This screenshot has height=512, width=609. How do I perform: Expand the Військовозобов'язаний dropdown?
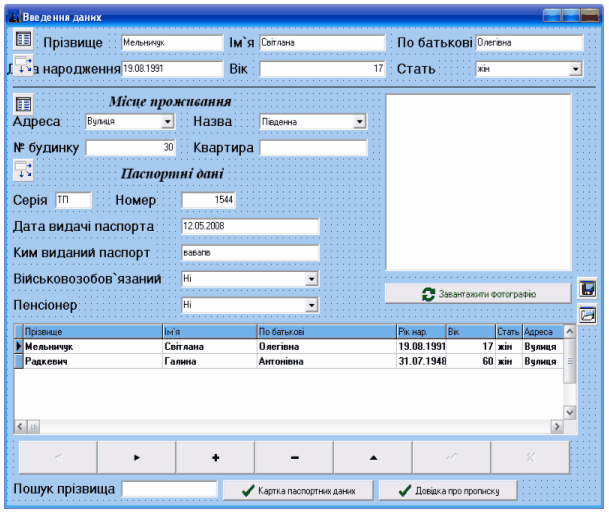coord(311,279)
